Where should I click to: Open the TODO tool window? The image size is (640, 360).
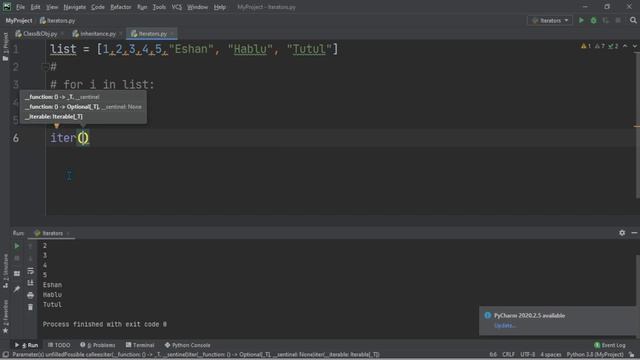click(59, 345)
